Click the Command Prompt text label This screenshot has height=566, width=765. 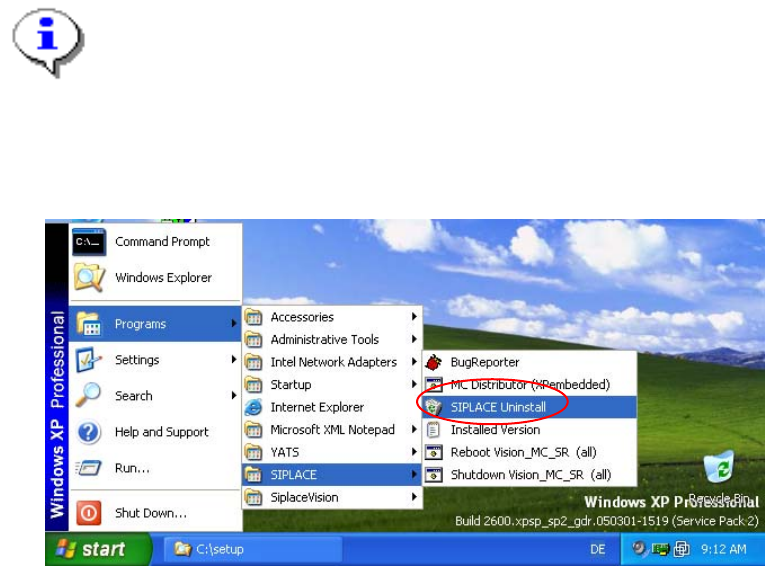162,242
